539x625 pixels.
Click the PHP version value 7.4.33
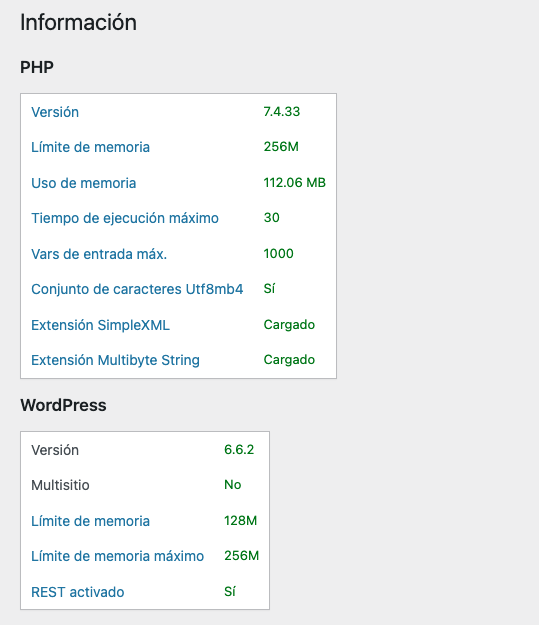pyautogui.click(x=281, y=112)
